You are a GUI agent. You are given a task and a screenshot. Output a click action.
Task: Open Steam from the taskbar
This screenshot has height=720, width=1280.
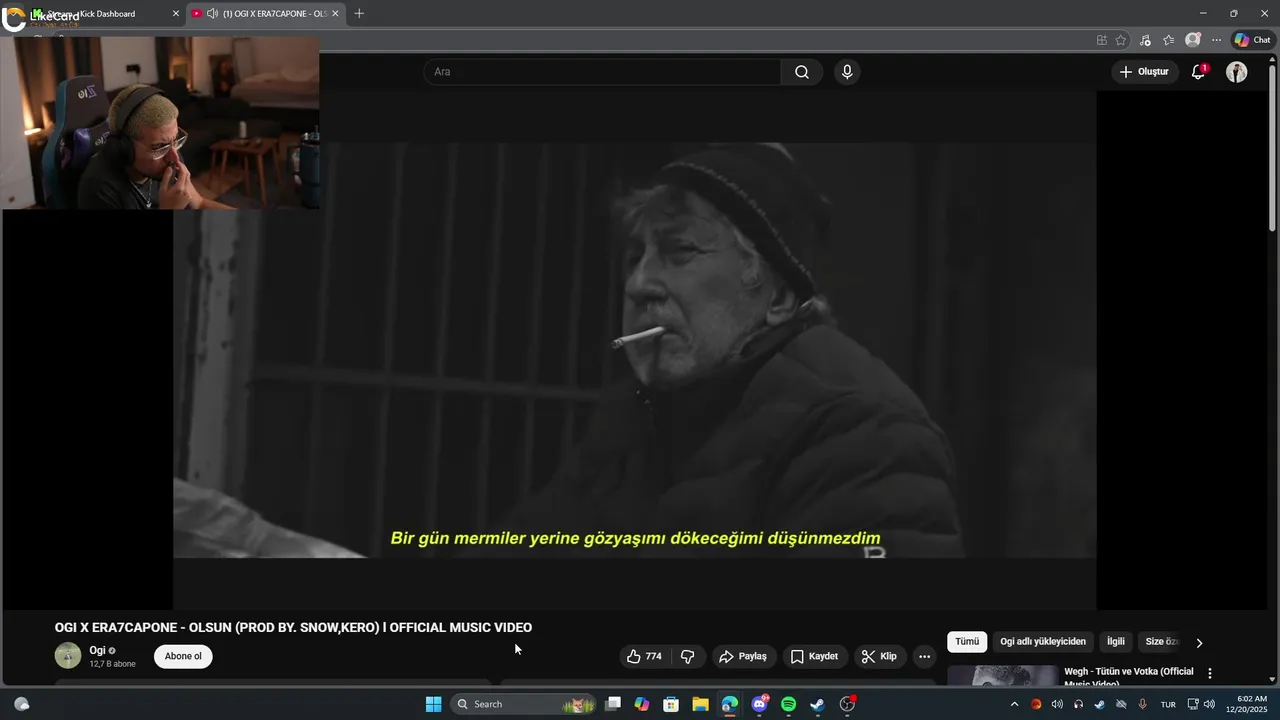pyautogui.click(x=817, y=704)
